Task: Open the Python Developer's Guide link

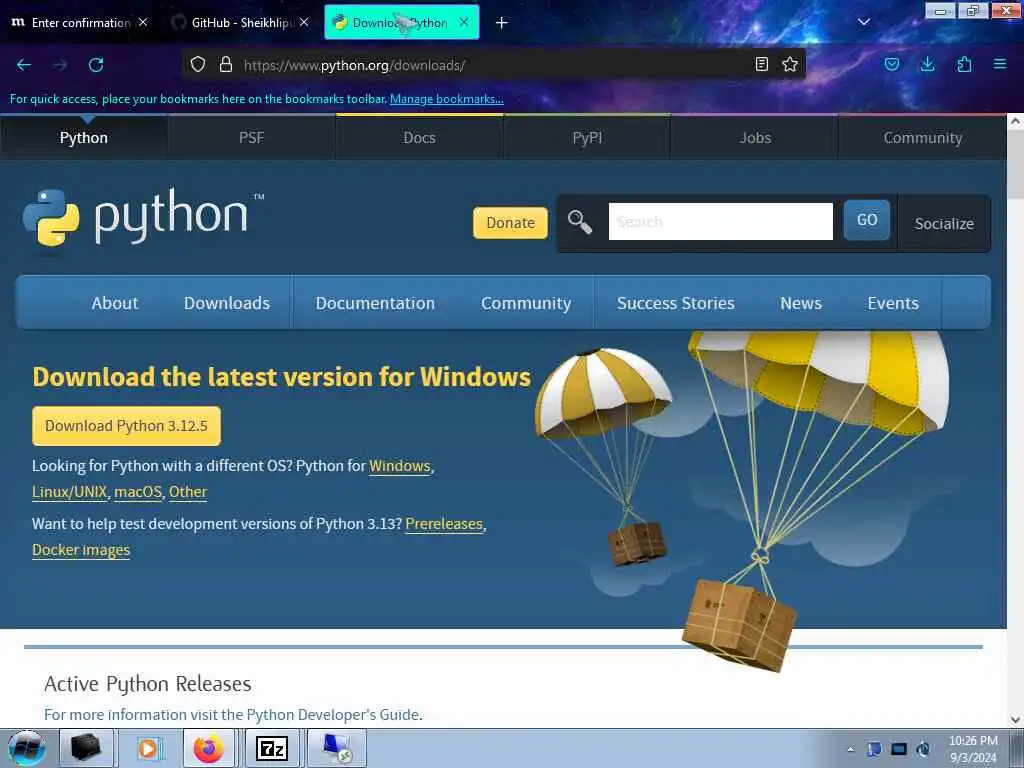Action: pos(334,714)
